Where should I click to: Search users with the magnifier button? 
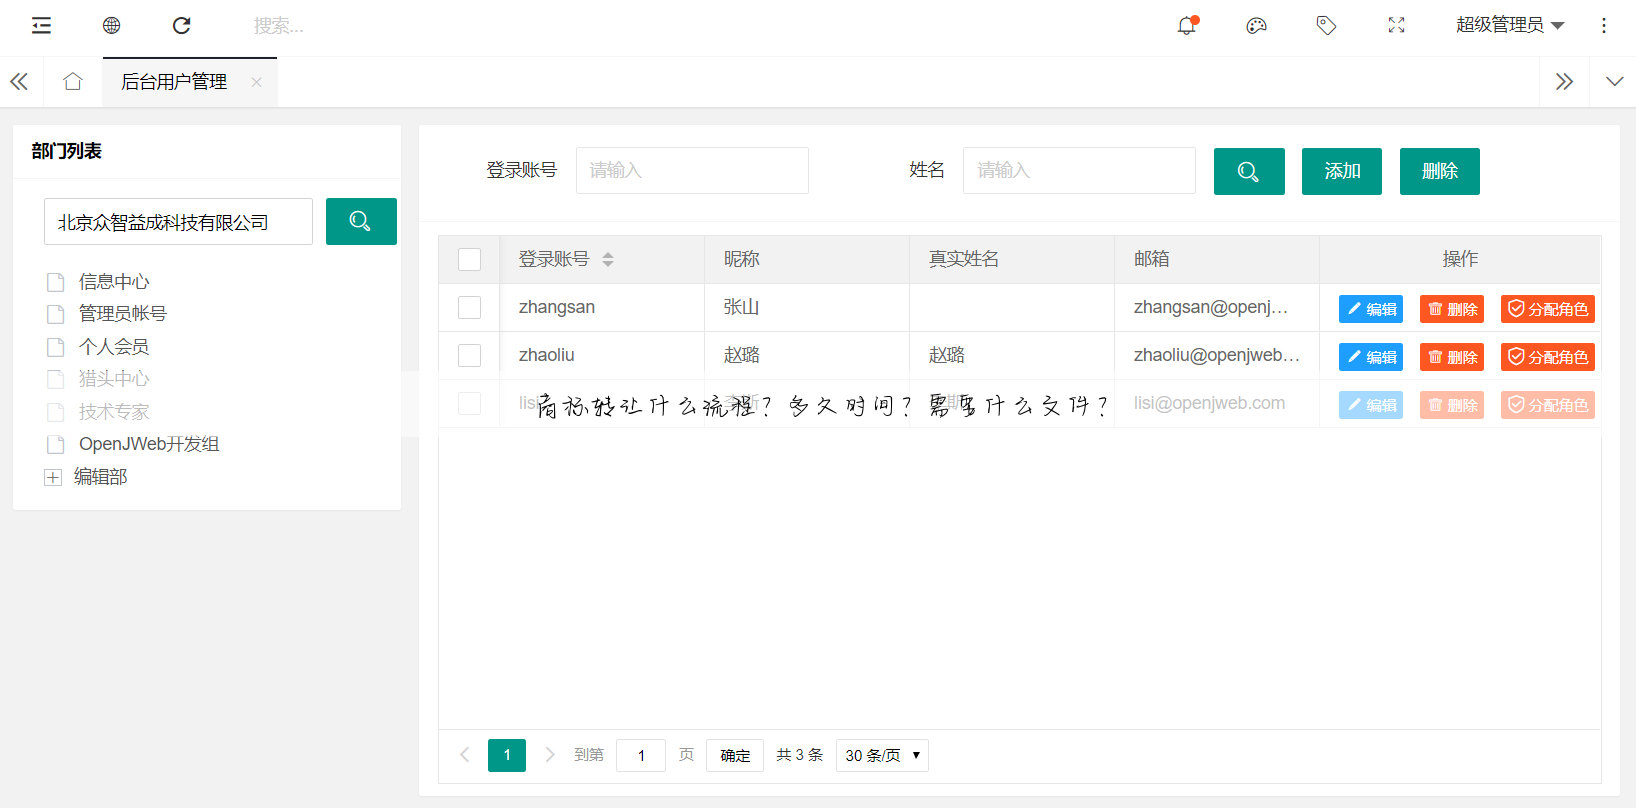point(1249,171)
